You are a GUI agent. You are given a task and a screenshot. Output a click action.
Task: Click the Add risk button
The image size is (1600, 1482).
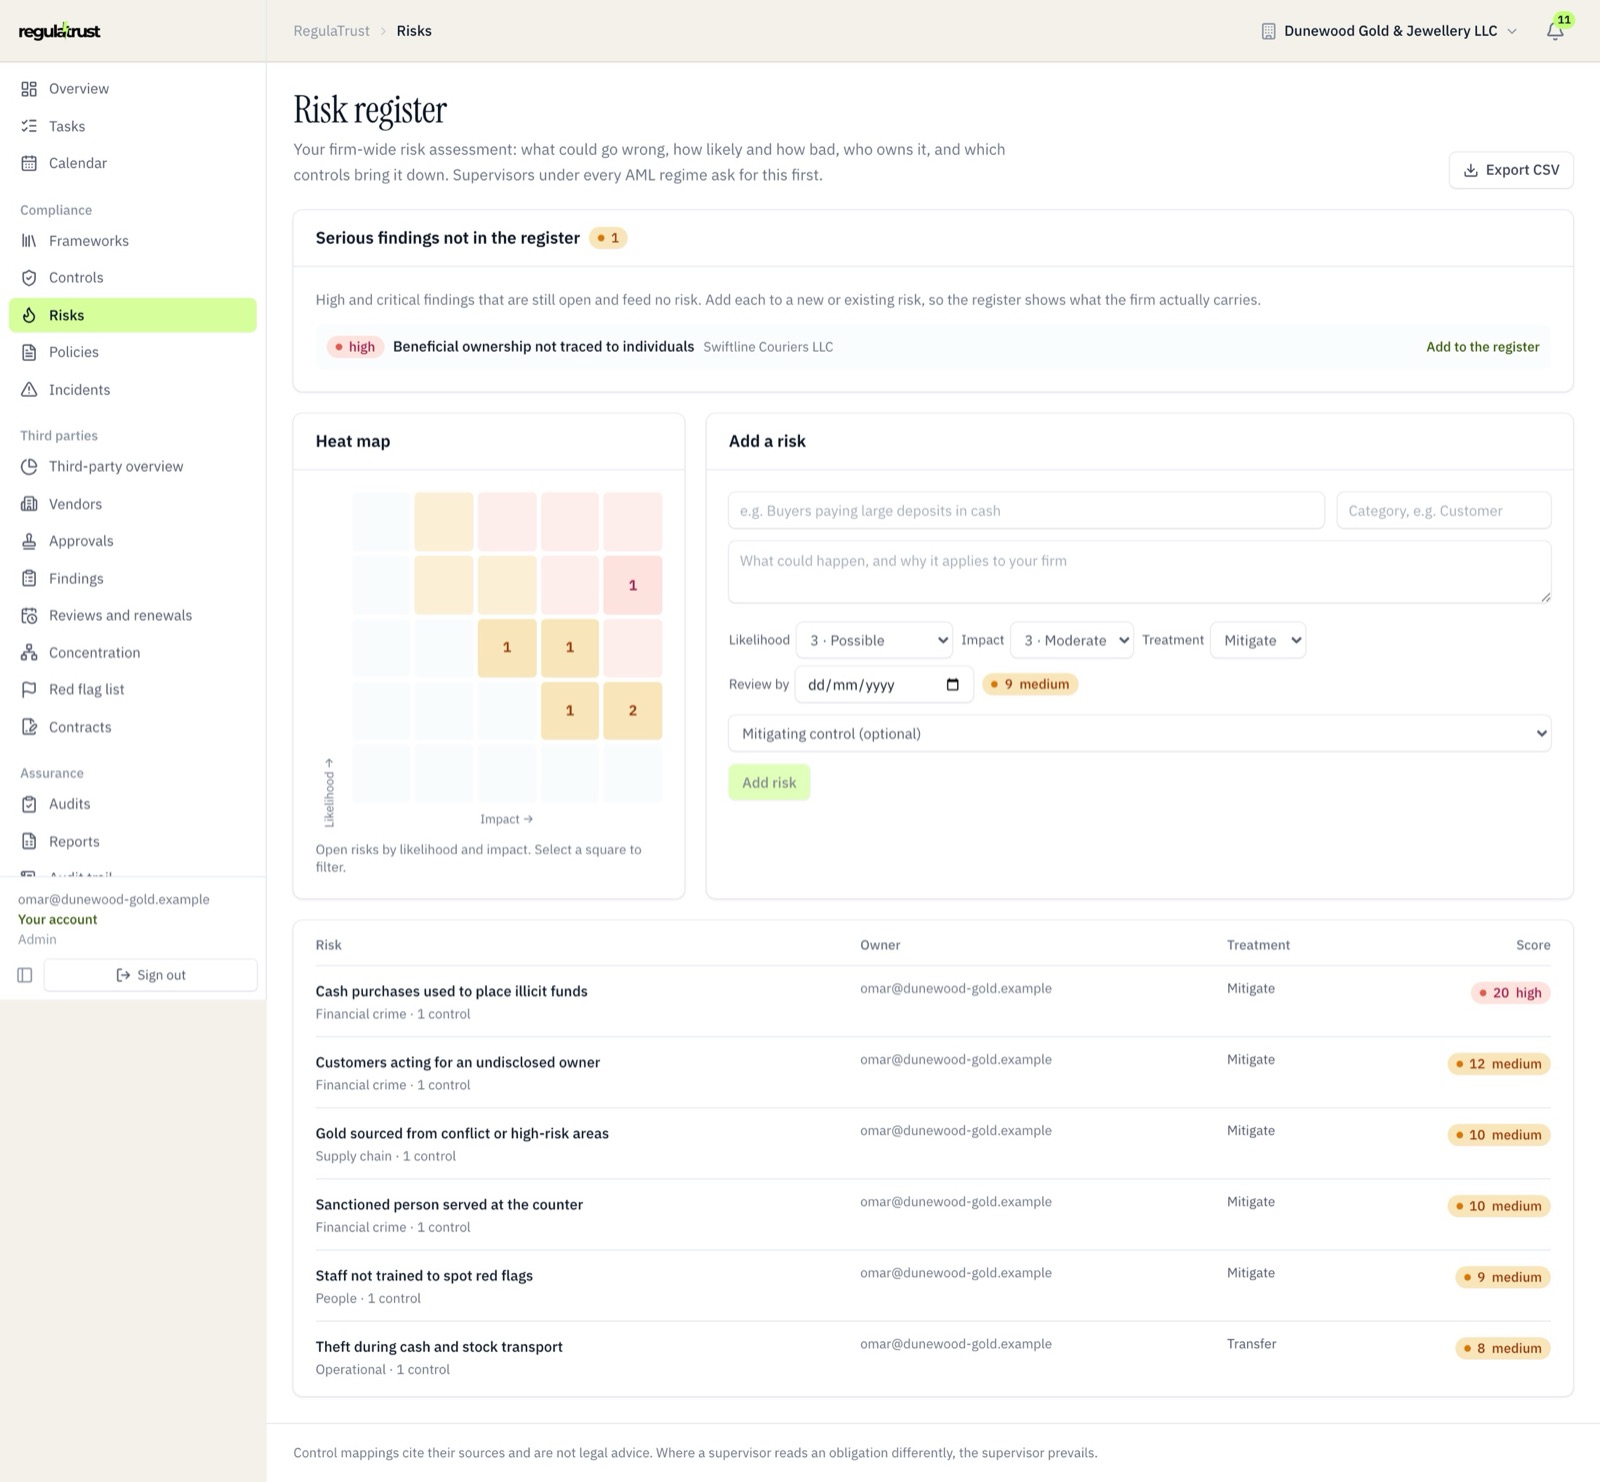click(x=769, y=783)
